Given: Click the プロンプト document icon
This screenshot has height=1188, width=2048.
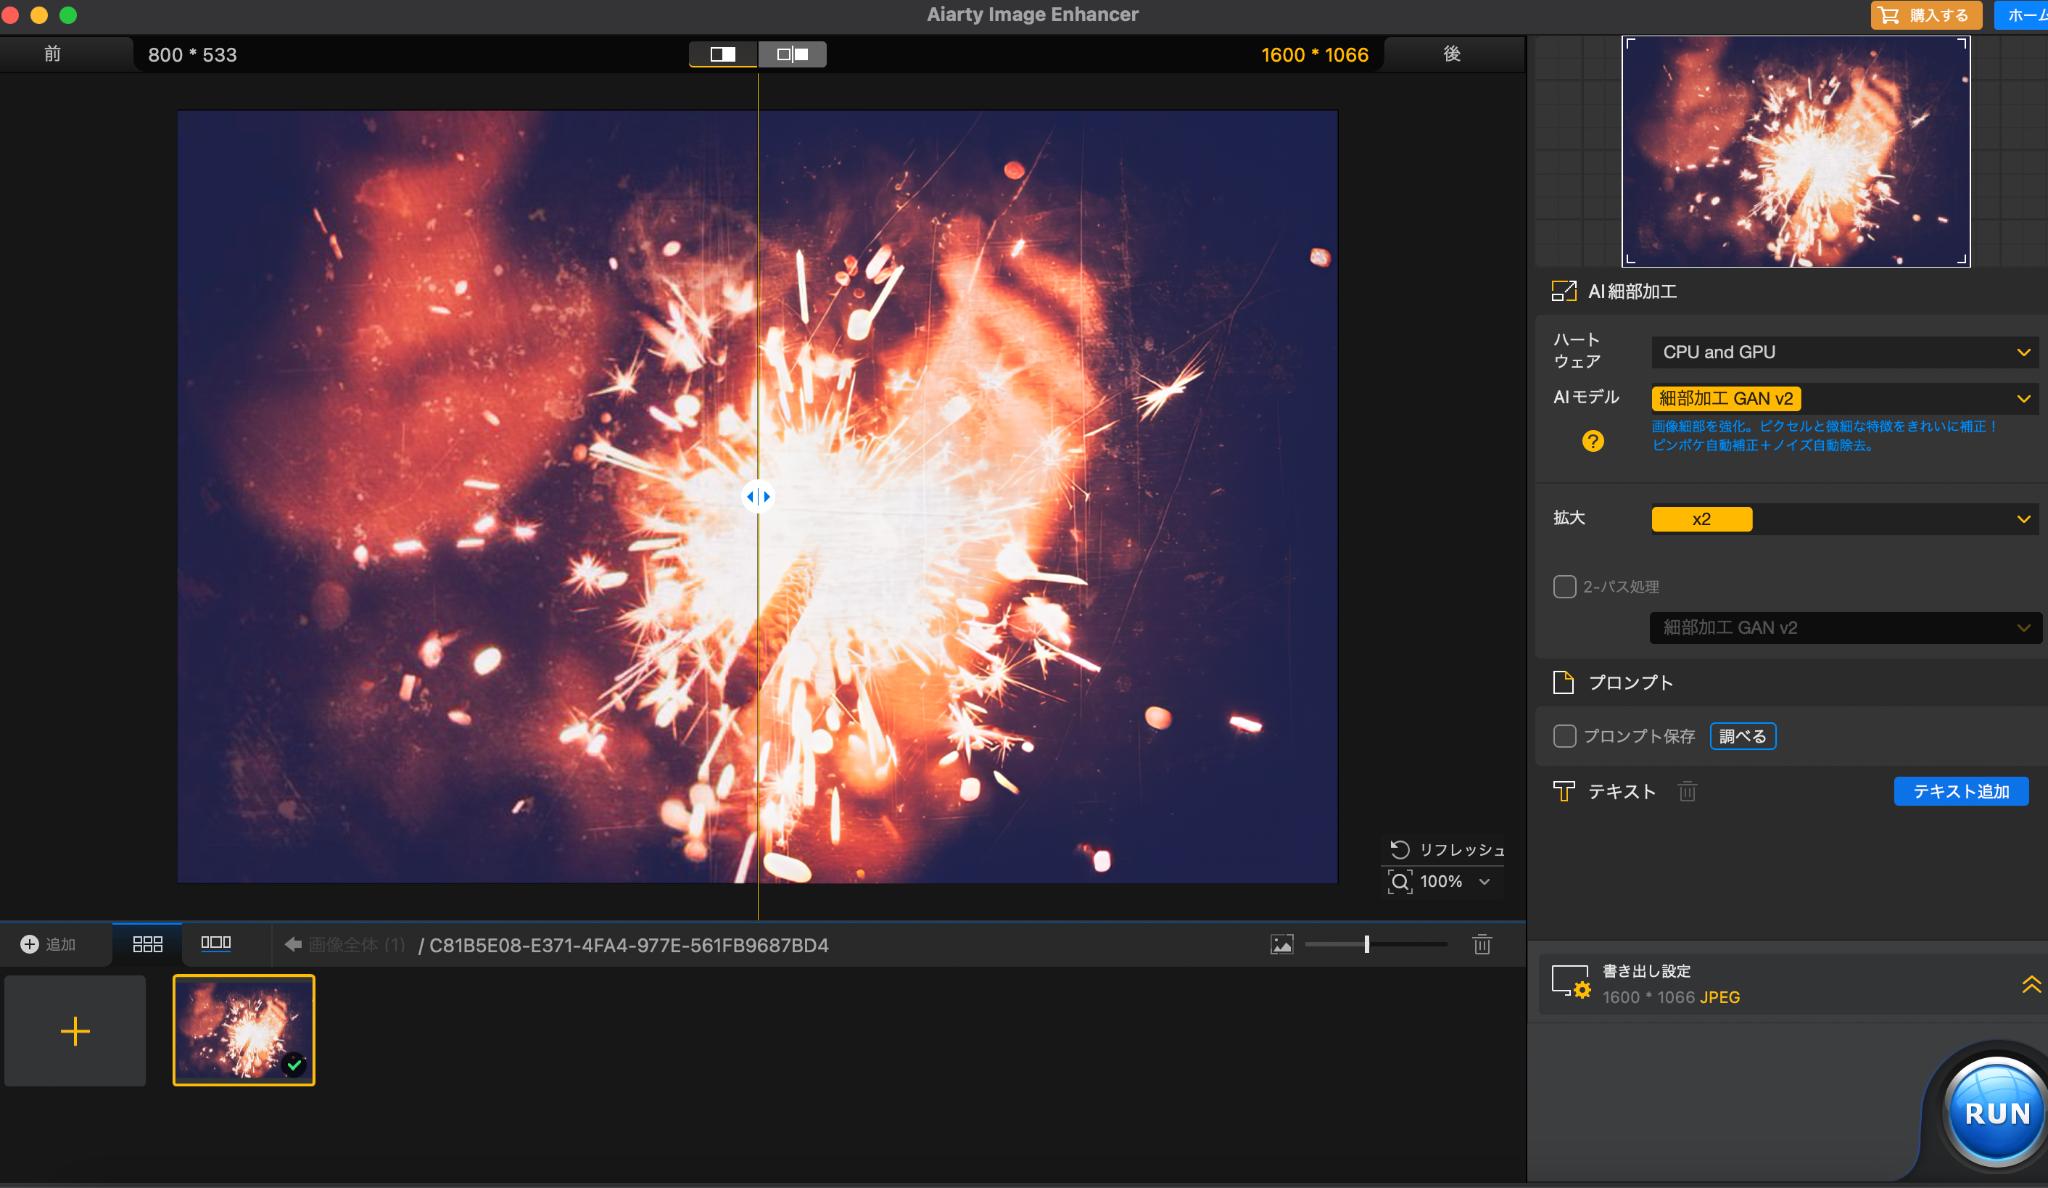Looking at the screenshot, I should click(x=1563, y=682).
